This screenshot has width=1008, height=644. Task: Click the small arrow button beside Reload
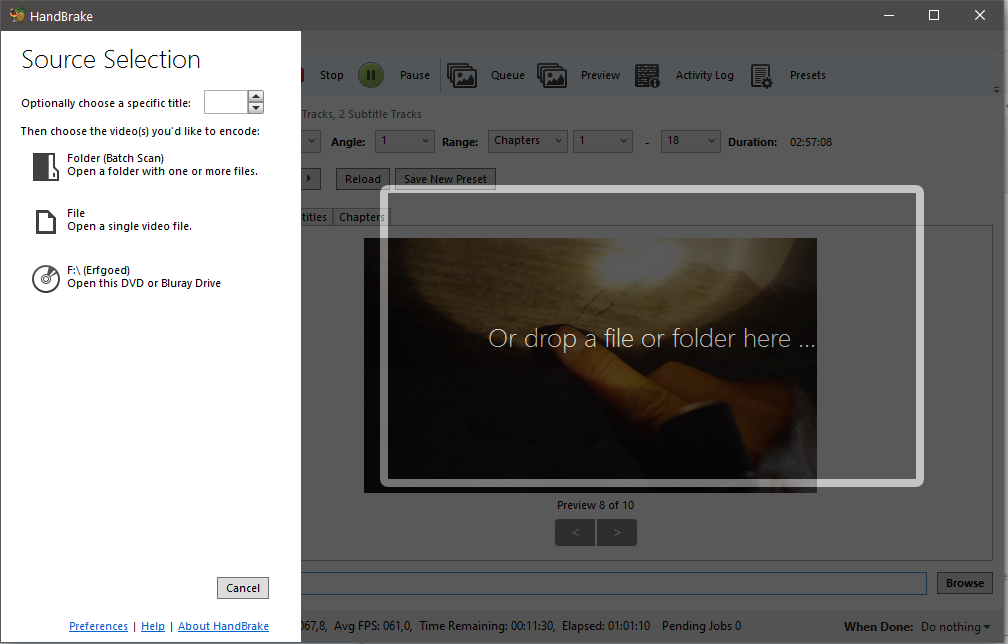coord(310,179)
